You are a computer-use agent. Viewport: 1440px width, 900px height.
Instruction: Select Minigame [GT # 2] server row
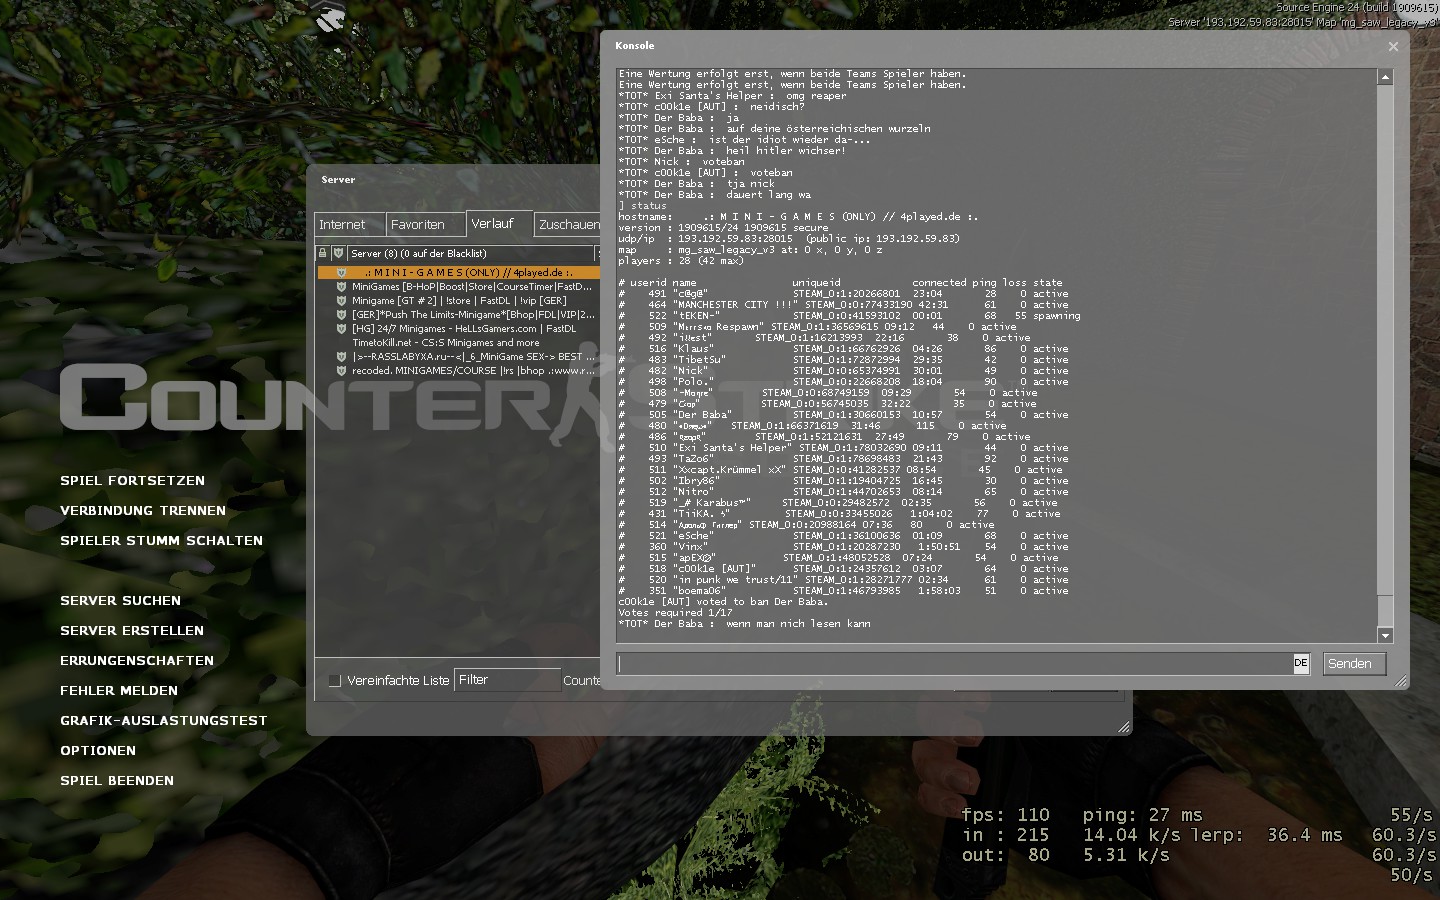458,300
